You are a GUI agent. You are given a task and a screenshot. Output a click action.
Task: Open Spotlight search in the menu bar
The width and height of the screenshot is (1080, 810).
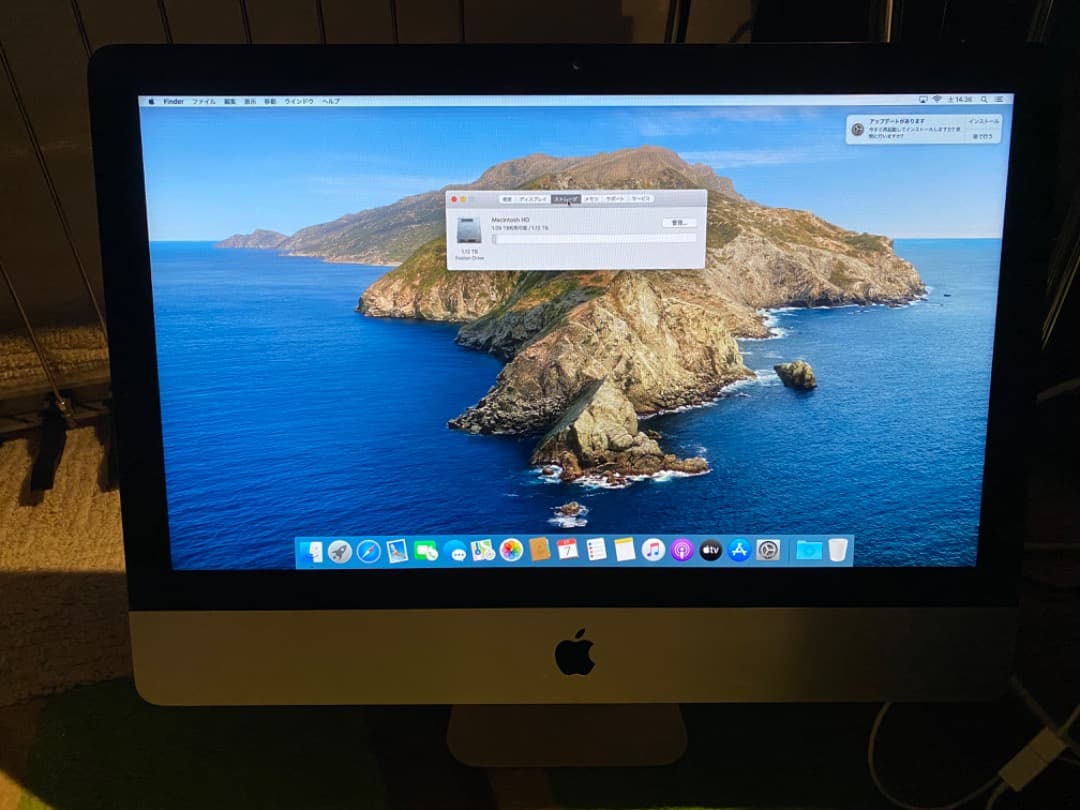coord(985,99)
